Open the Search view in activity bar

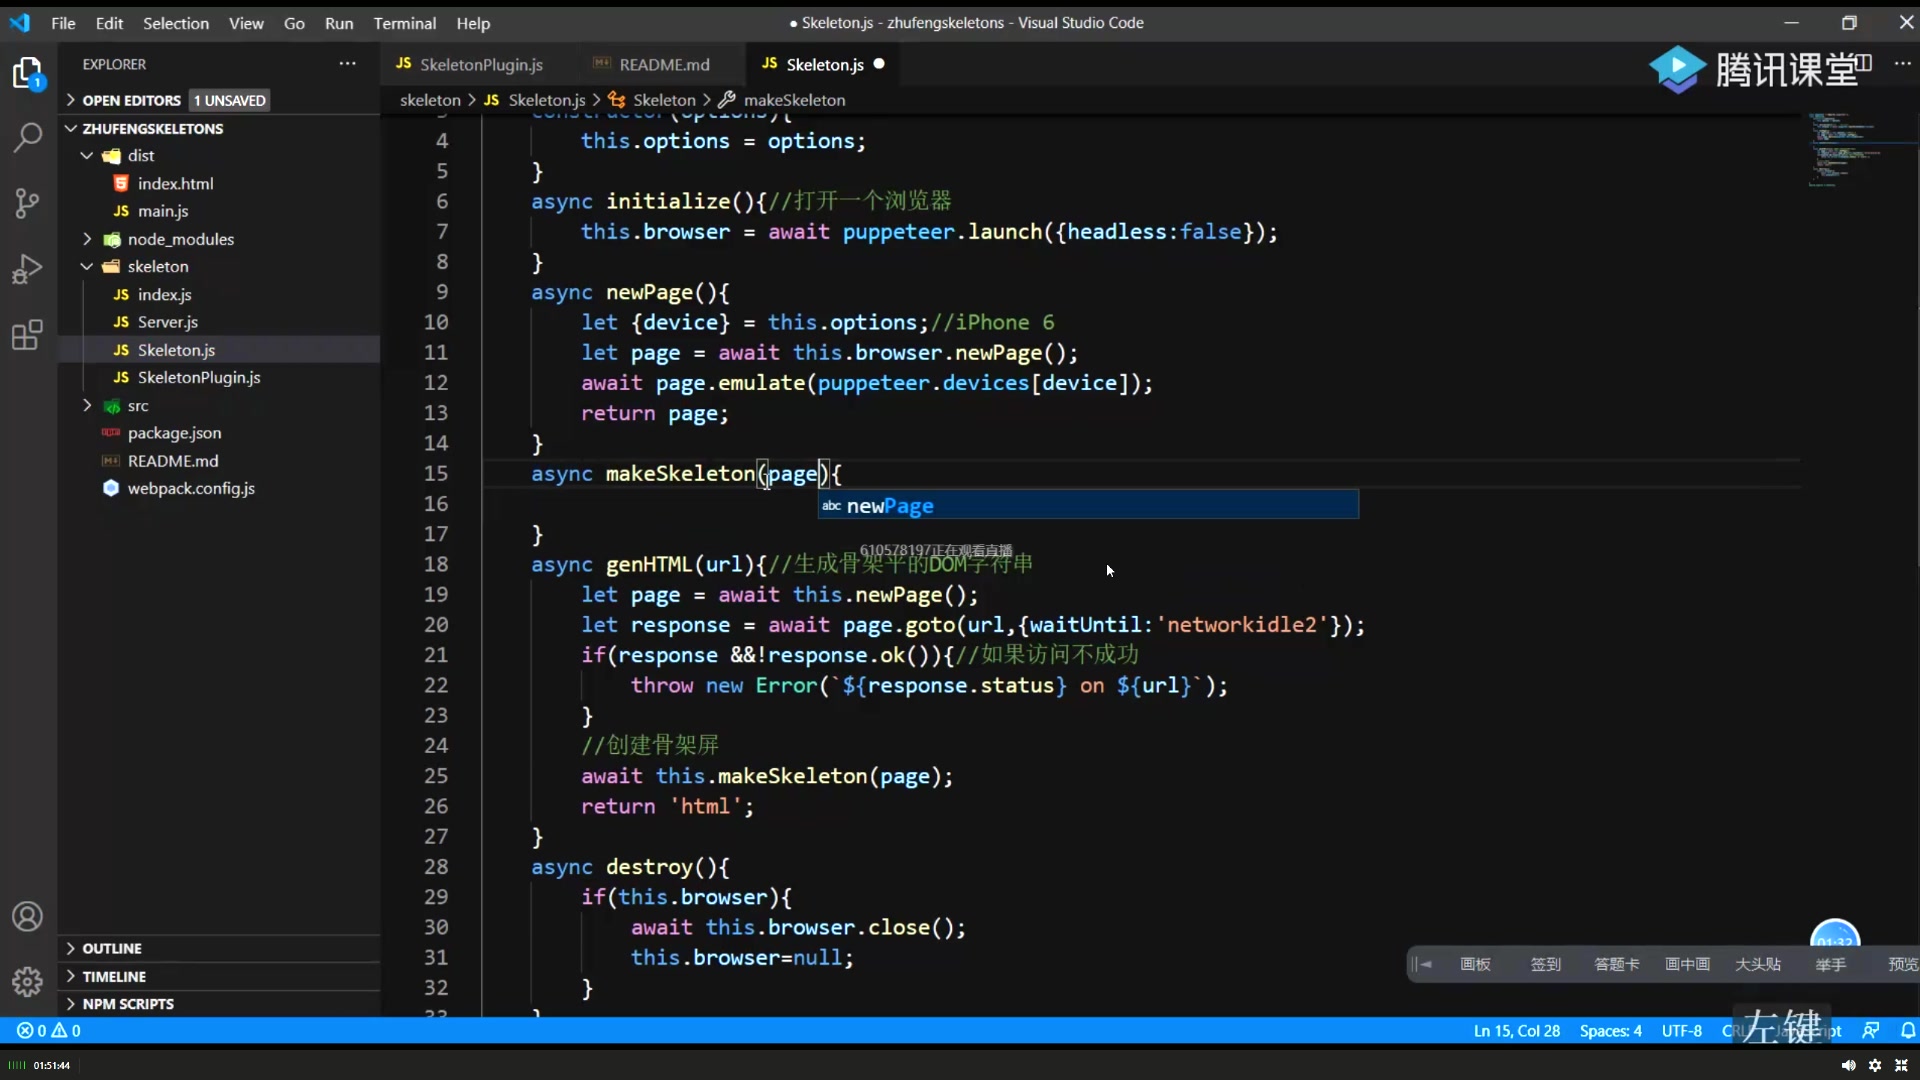[27, 138]
